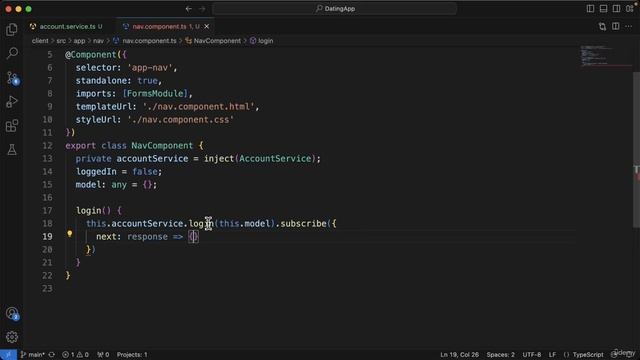Switch to the account.service.ts tab

point(67,27)
